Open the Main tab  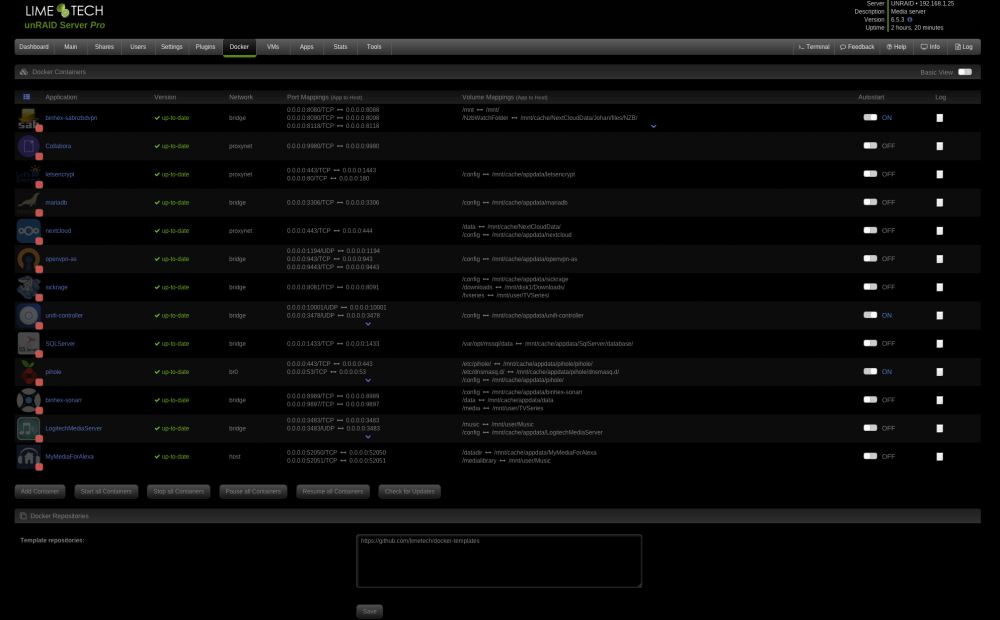click(71, 47)
